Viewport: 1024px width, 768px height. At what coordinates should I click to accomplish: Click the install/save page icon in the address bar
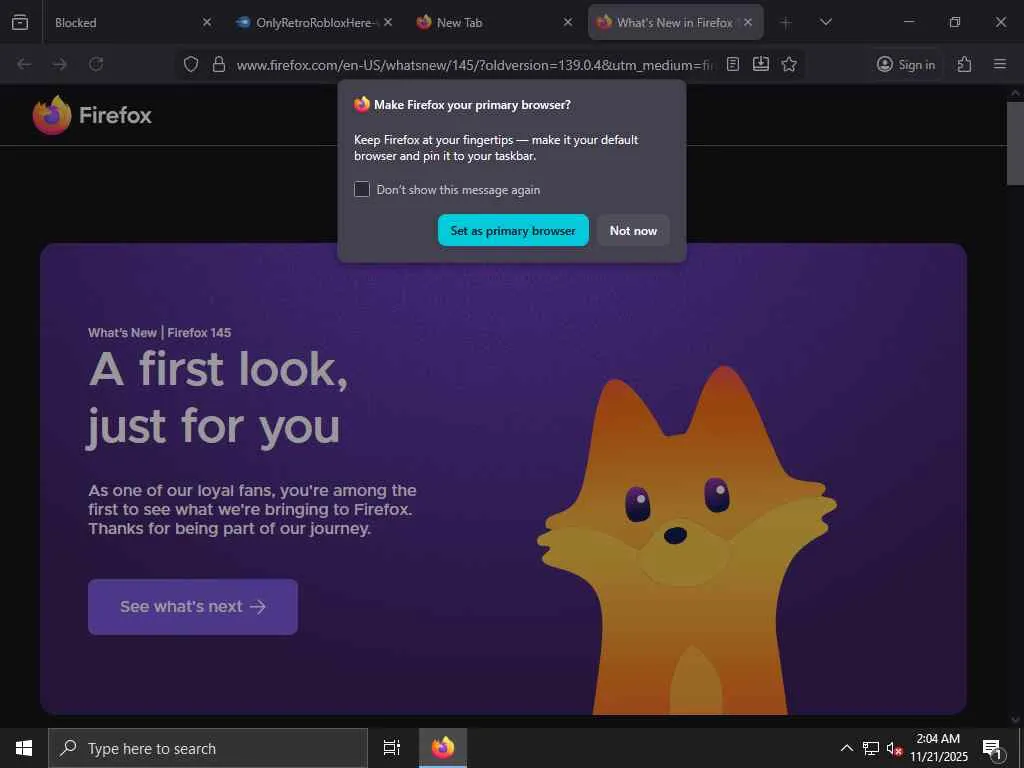761,64
